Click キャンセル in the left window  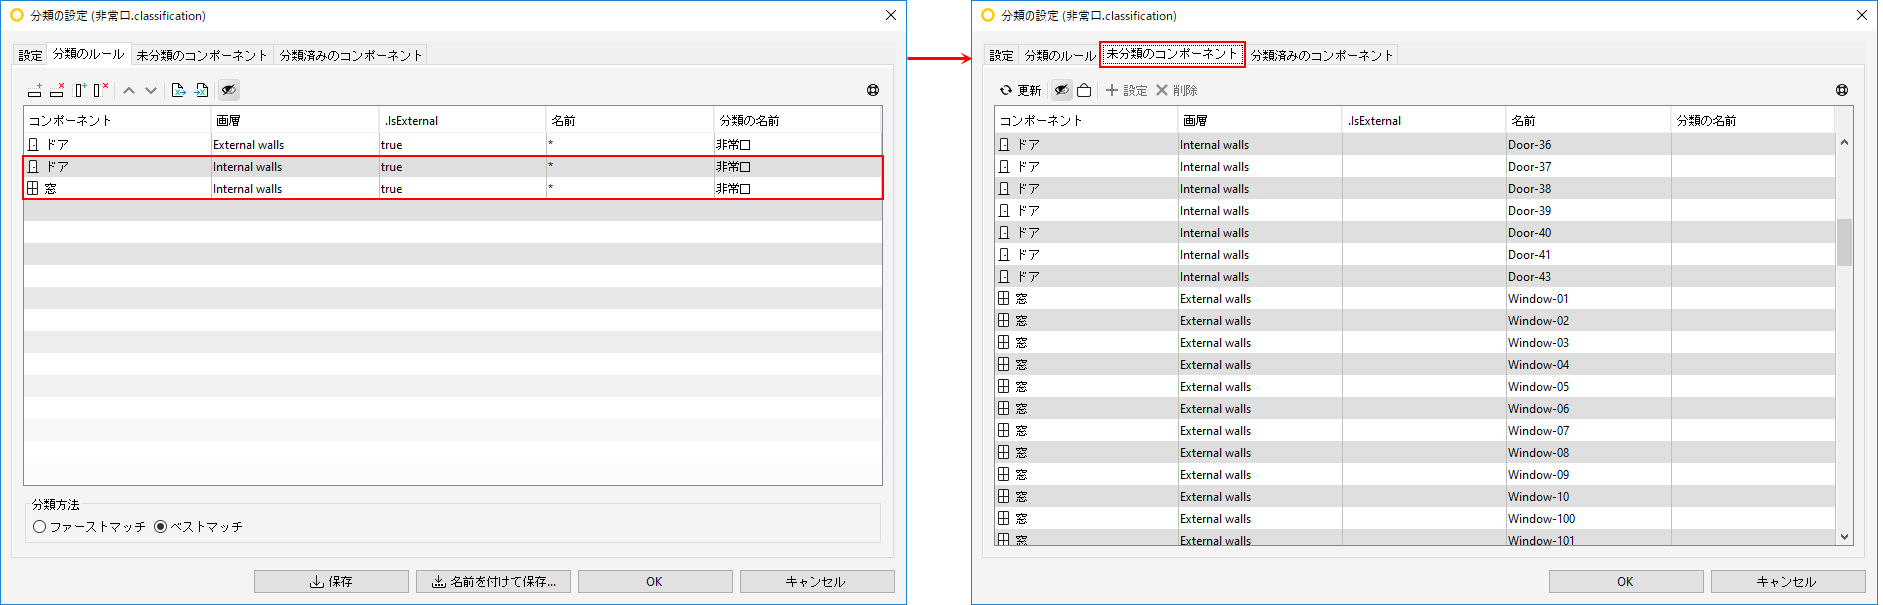[817, 581]
